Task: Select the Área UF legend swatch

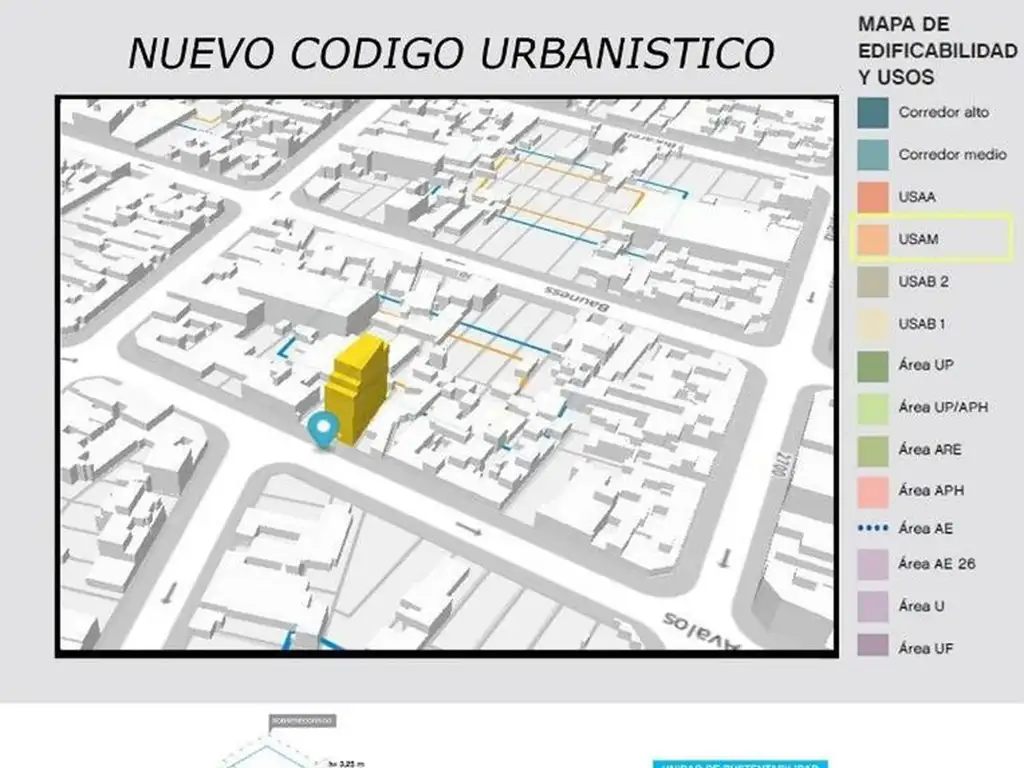Action: [x=871, y=648]
